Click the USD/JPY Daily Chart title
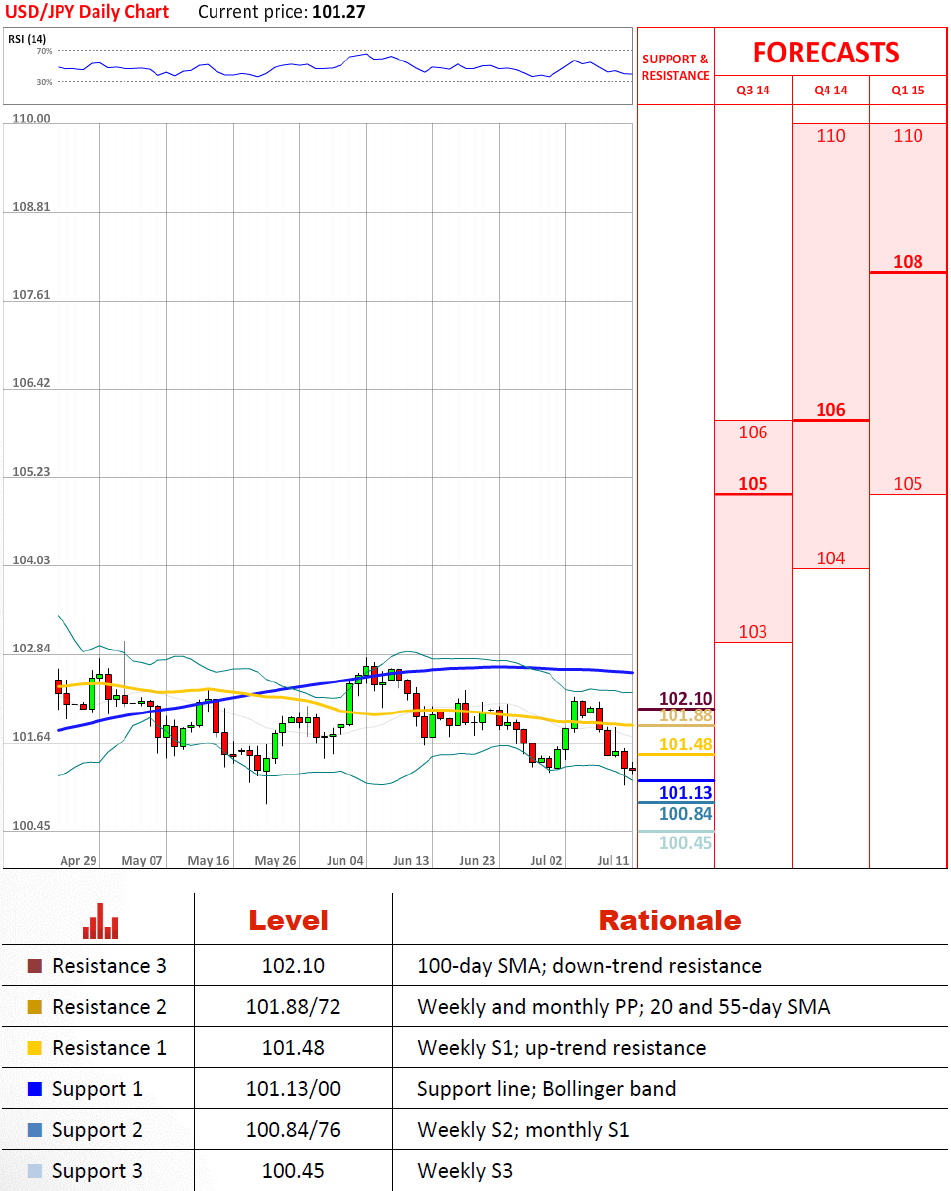 click(87, 12)
